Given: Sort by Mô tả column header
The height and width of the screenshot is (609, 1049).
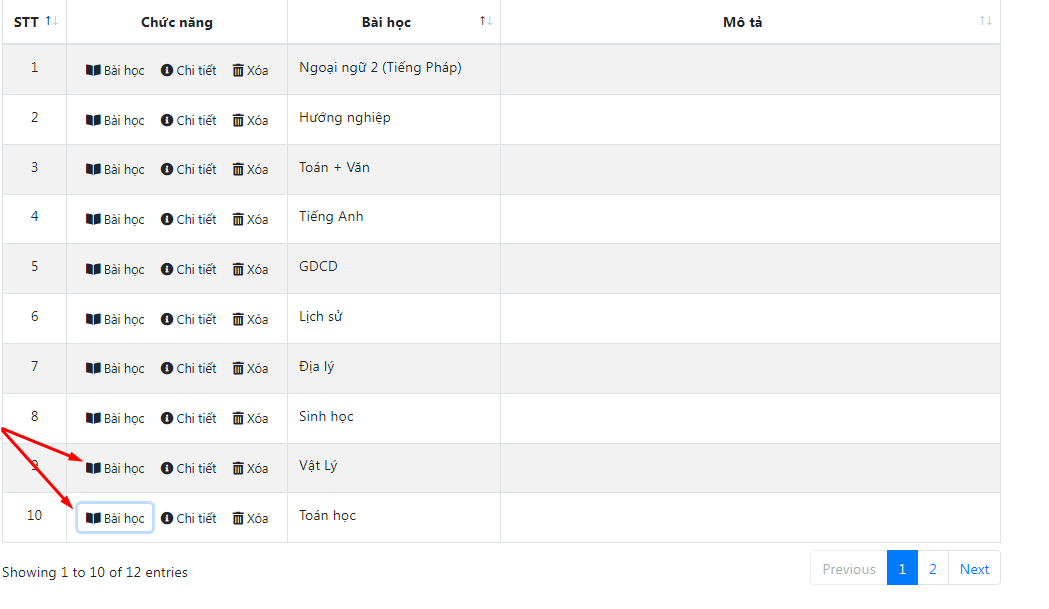Looking at the screenshot, I should (750, 22).
